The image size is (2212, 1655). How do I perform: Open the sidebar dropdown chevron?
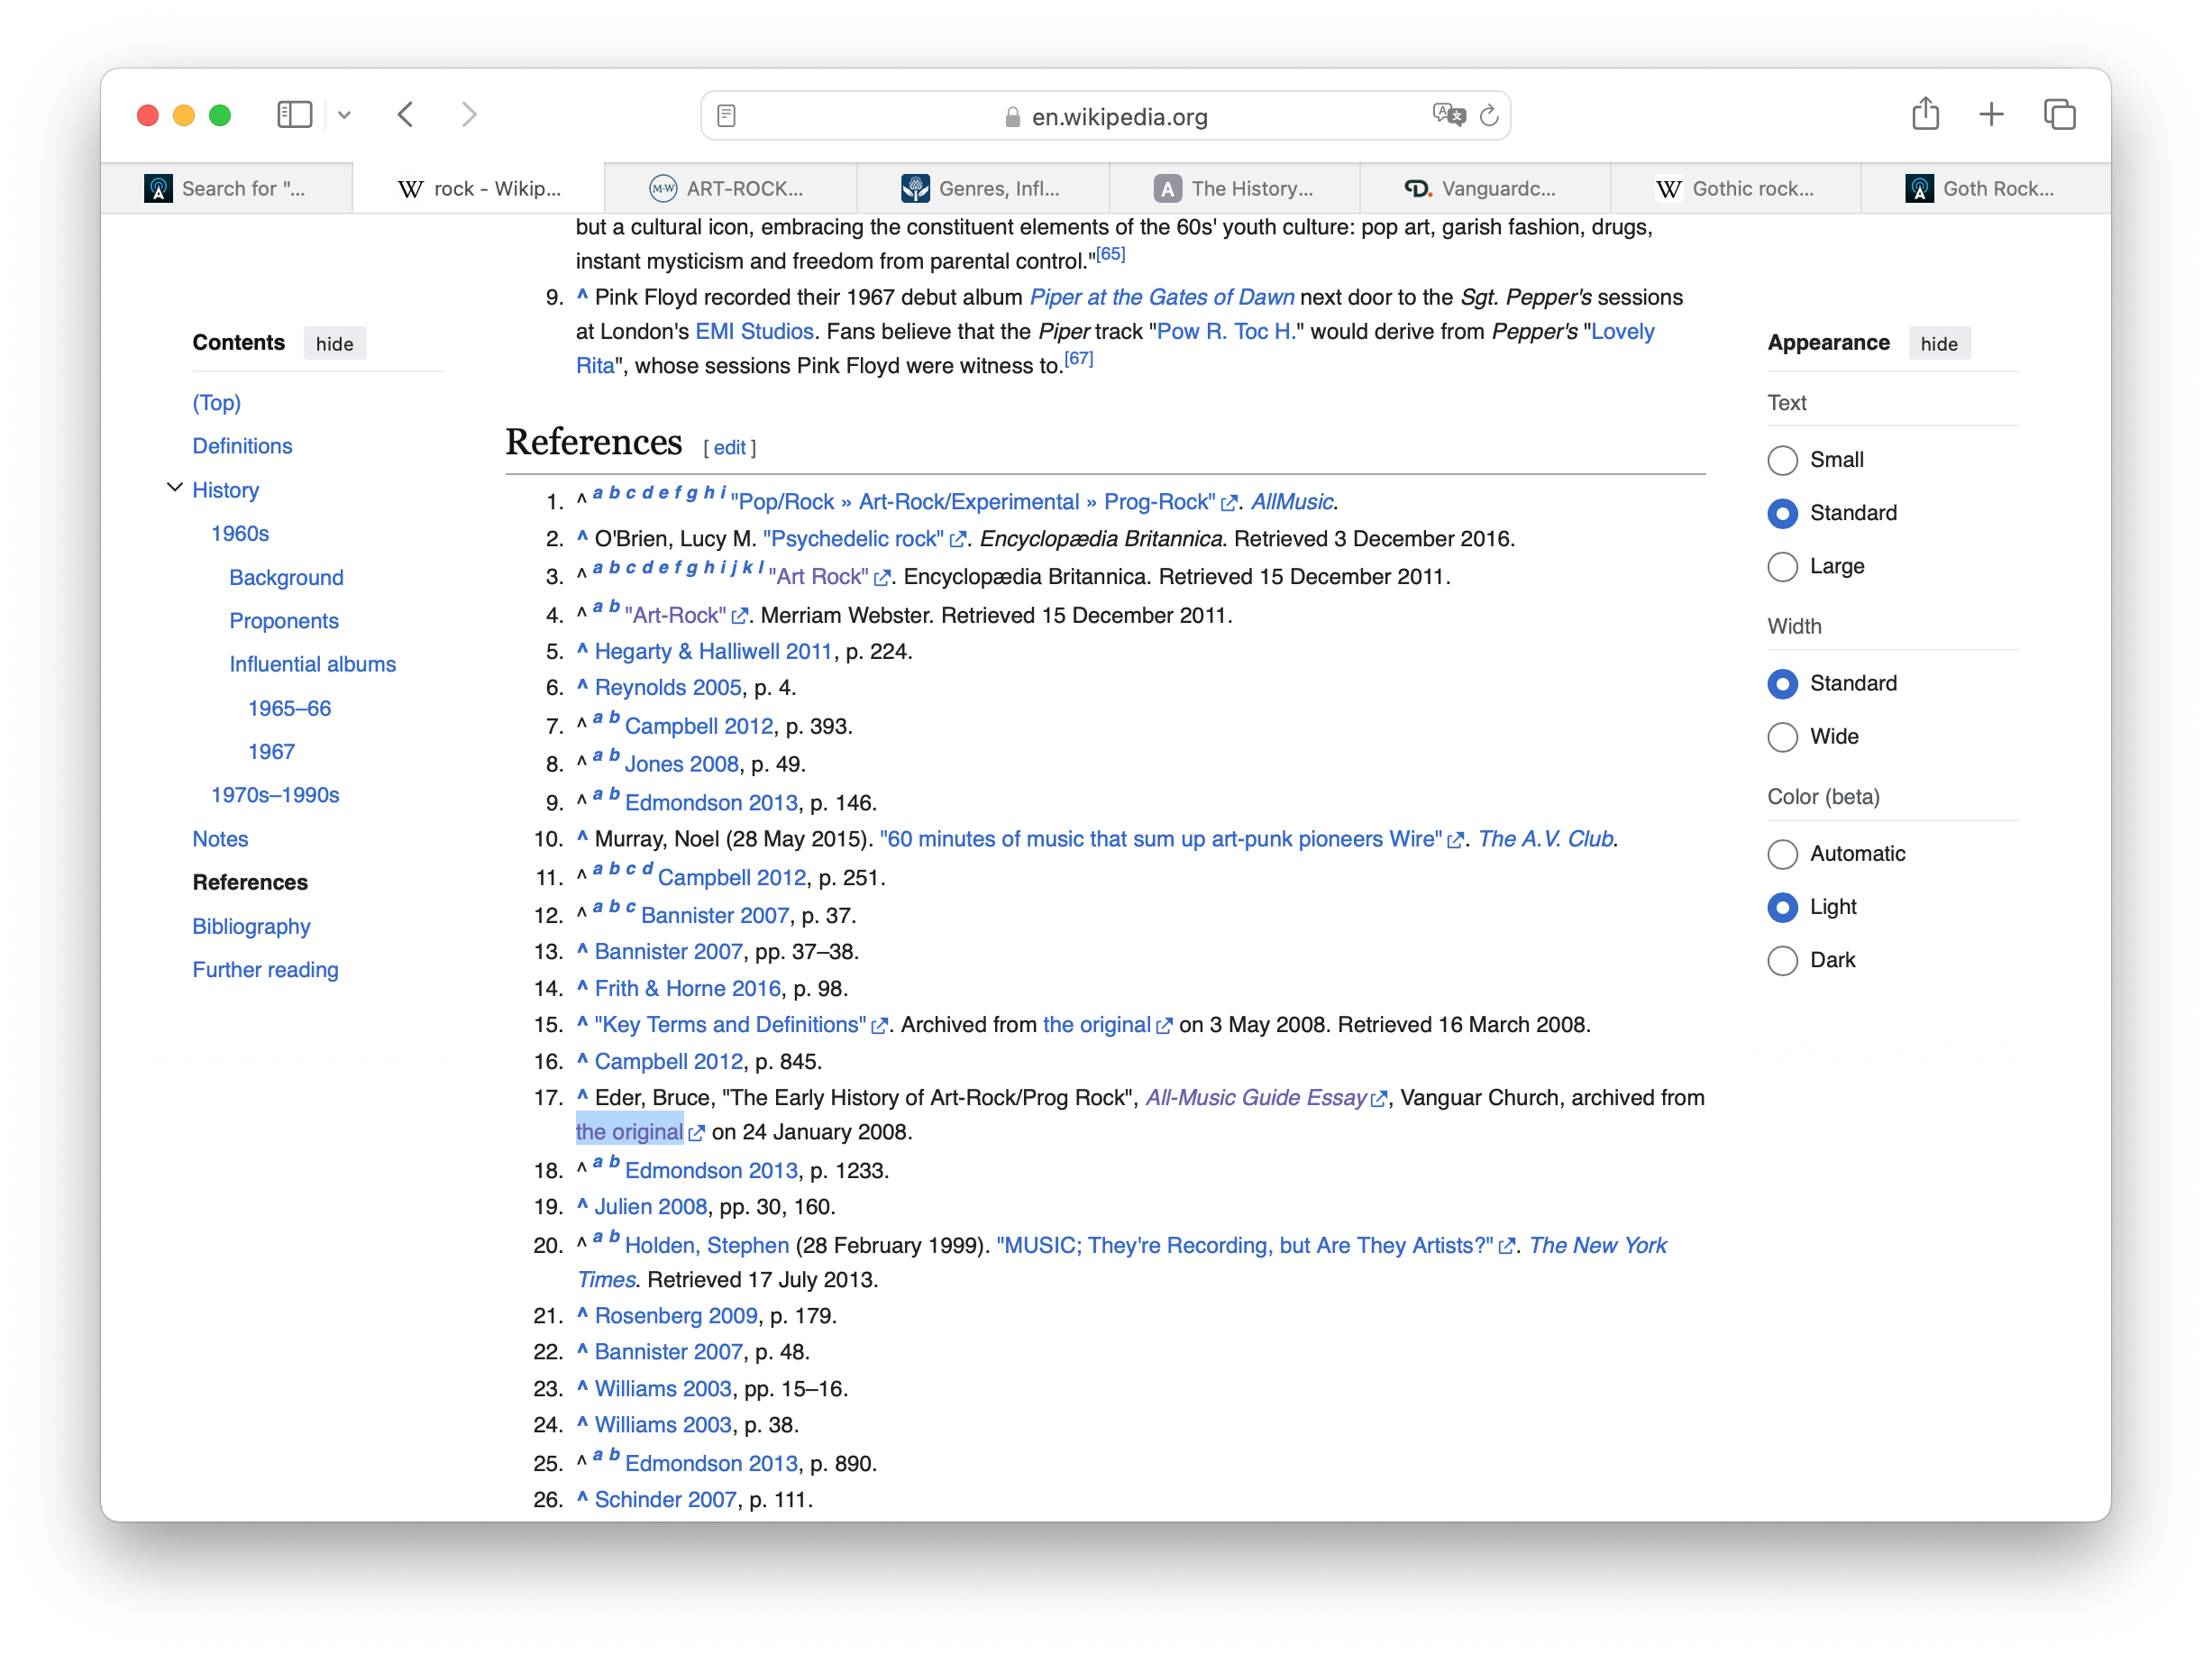(x=344, y=115)
